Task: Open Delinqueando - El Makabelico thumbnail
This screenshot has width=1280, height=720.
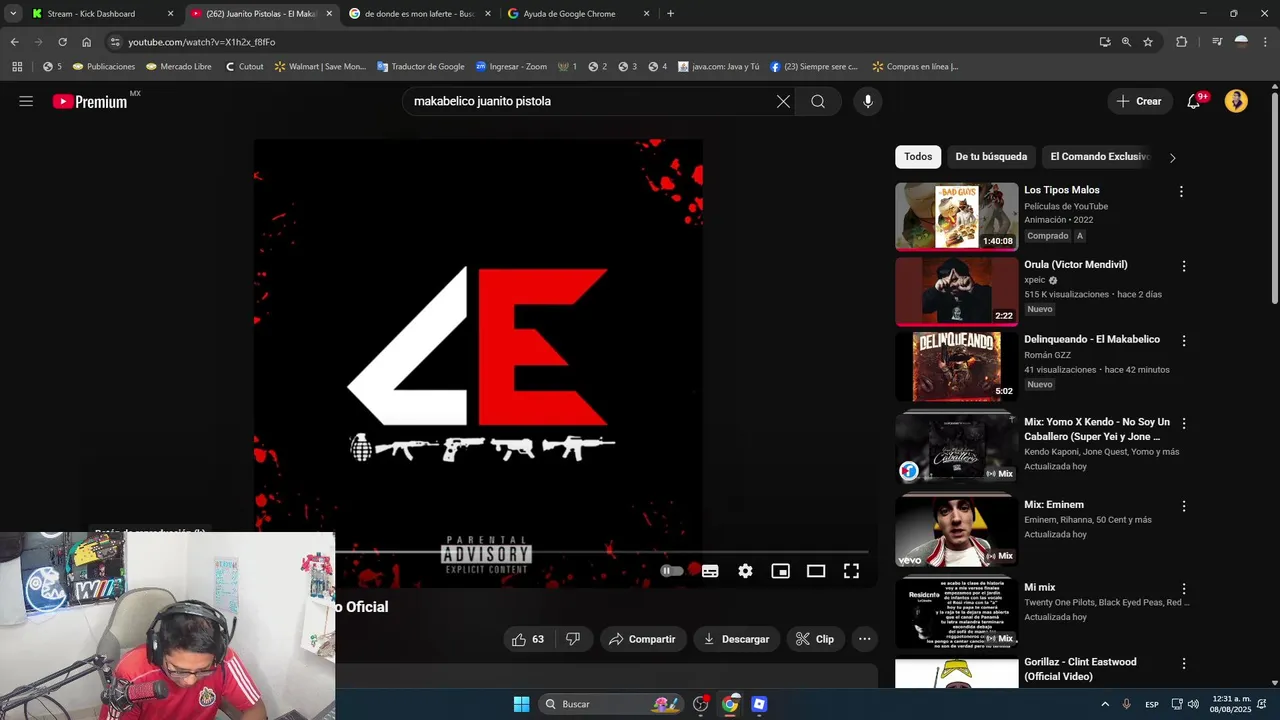Action: pos(956,366)
